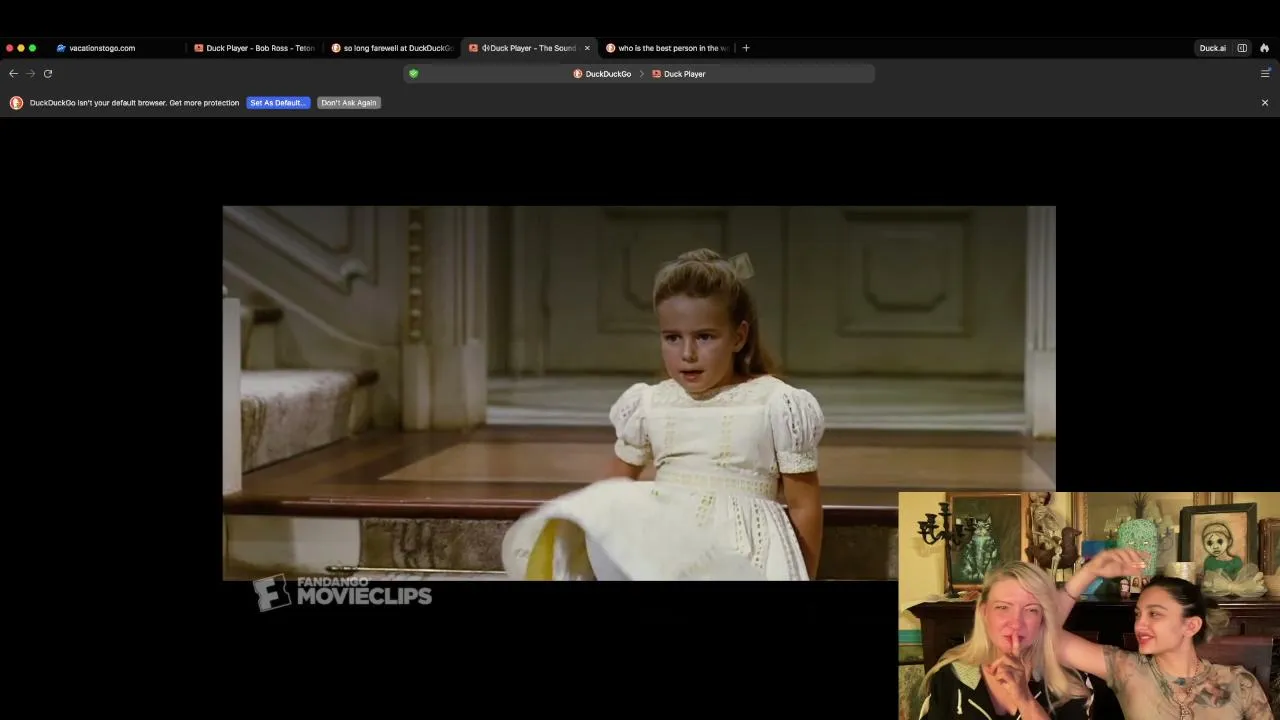Viewport: 1280px width, 720px height.
Task: Select the Duck Player The Sound tab
Action: point(530,48)
